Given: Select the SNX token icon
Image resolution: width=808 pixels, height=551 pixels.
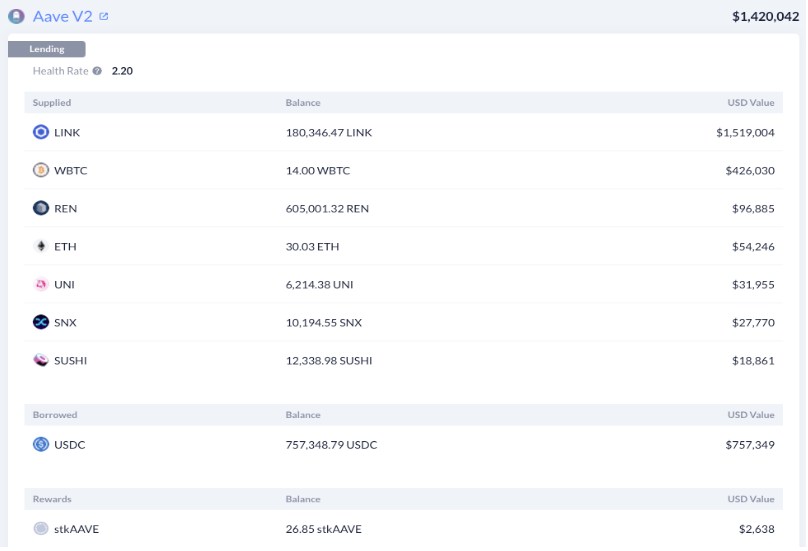Looking at the screenshot, I should [x=41, y=322].
